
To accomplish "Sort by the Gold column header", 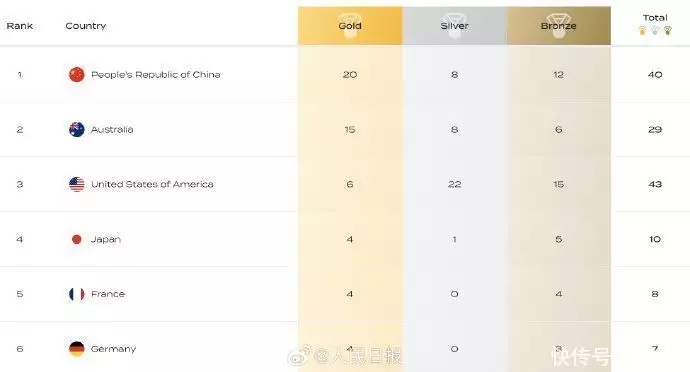I will pyautogui.click(x=350, y=26).
